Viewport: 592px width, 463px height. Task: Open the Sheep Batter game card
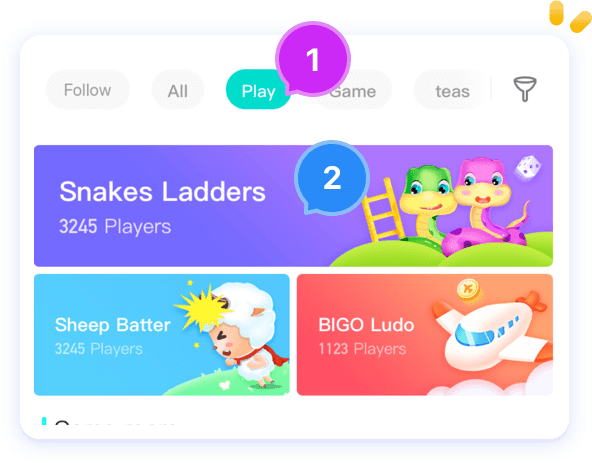[162, 335]
